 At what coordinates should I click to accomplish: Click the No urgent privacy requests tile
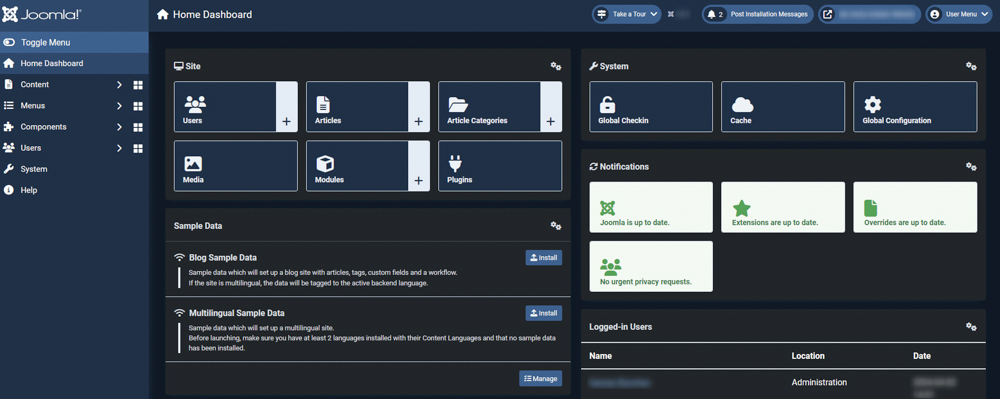651,266
